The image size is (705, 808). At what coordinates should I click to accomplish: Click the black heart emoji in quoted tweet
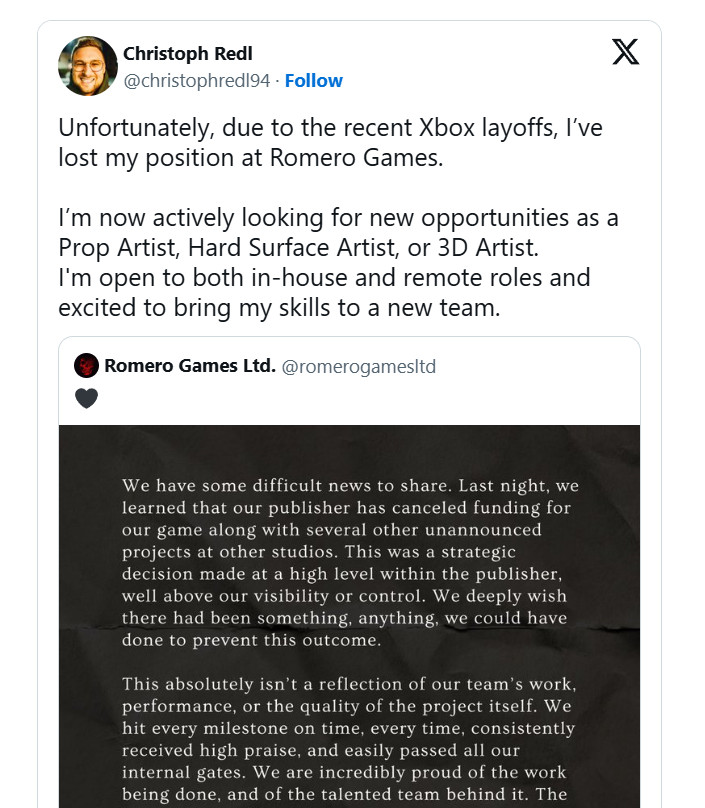[87, 398]
